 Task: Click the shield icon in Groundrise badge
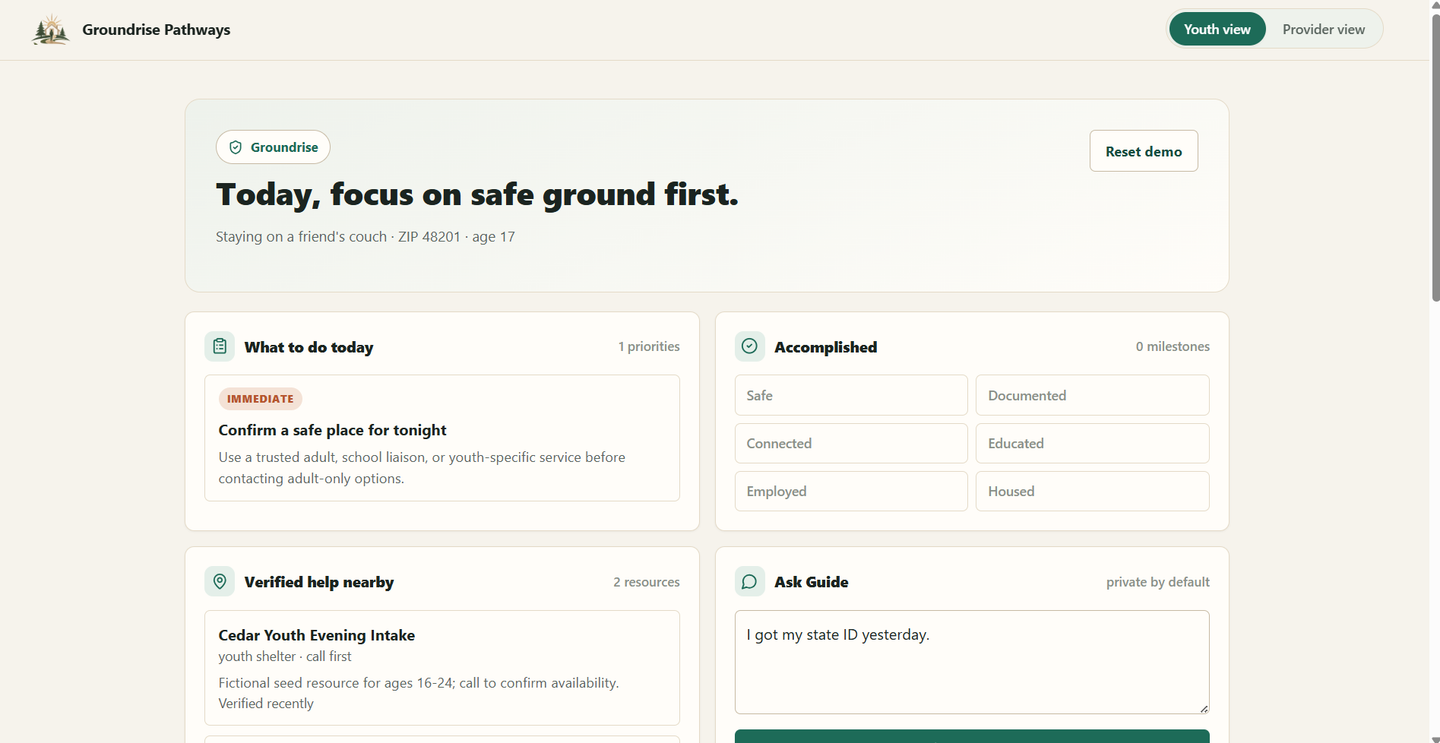(236, 147)
